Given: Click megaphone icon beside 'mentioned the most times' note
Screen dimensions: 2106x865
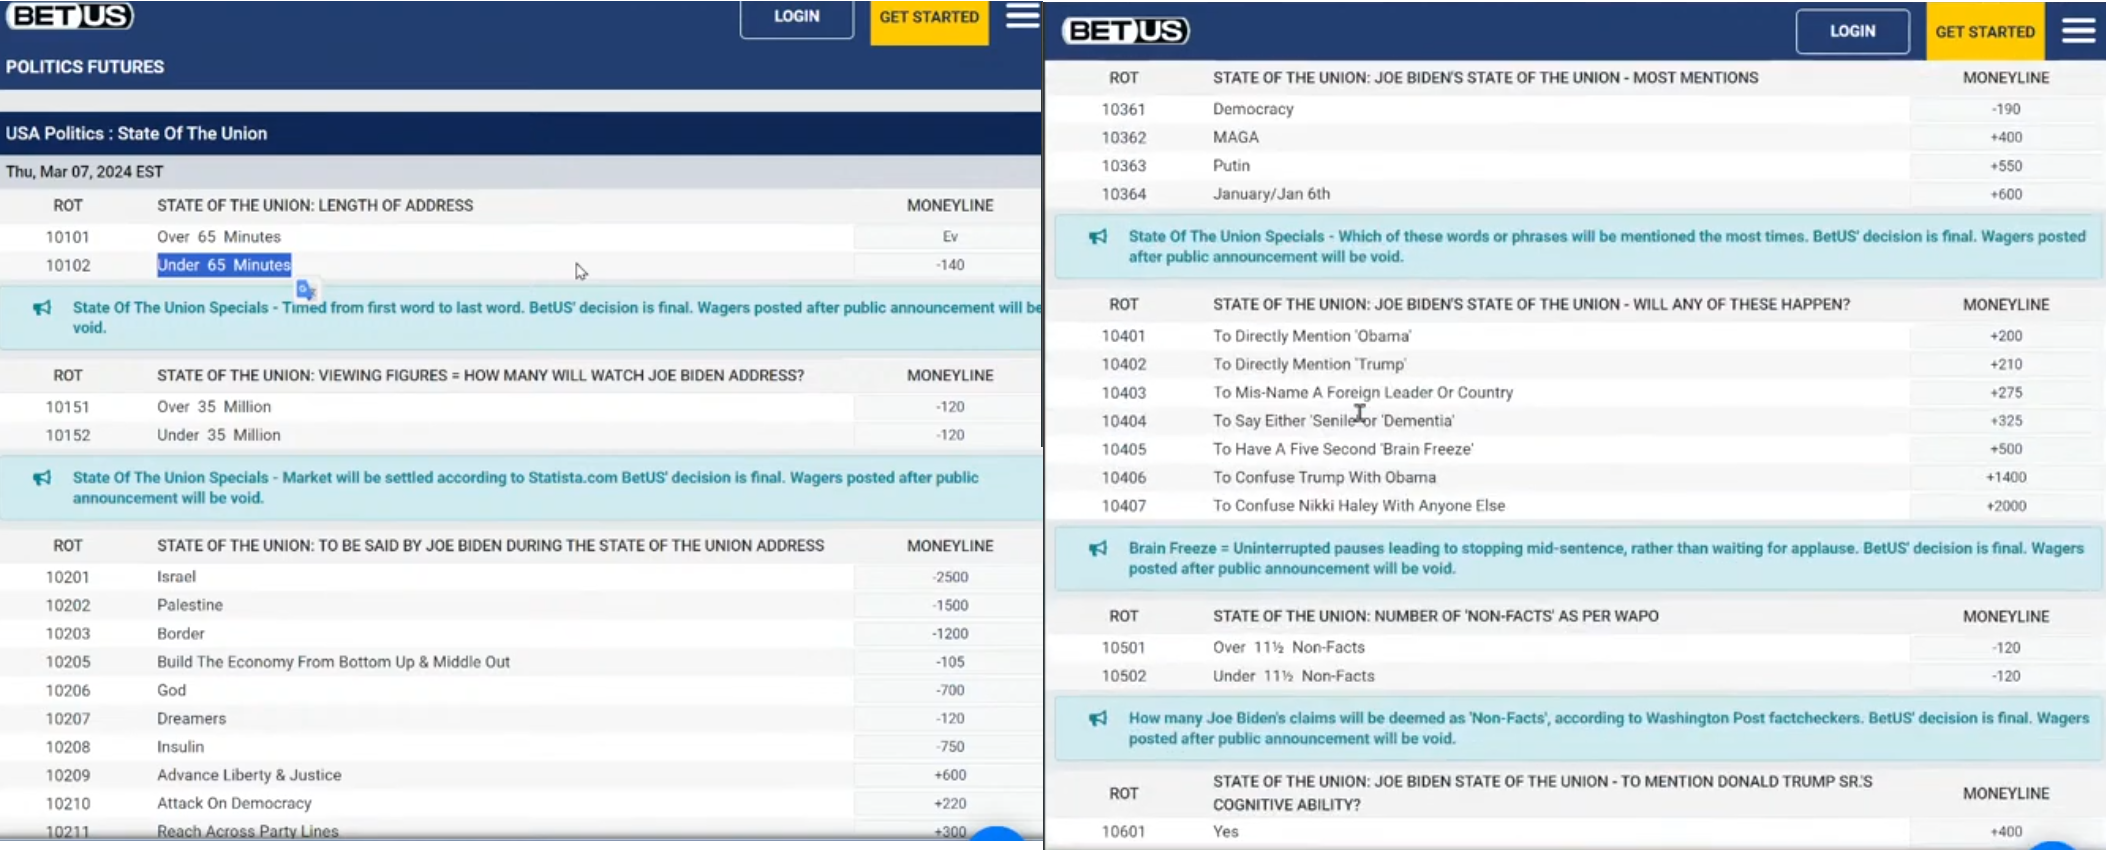Looking at the screenshot, I should point(1098,237).
